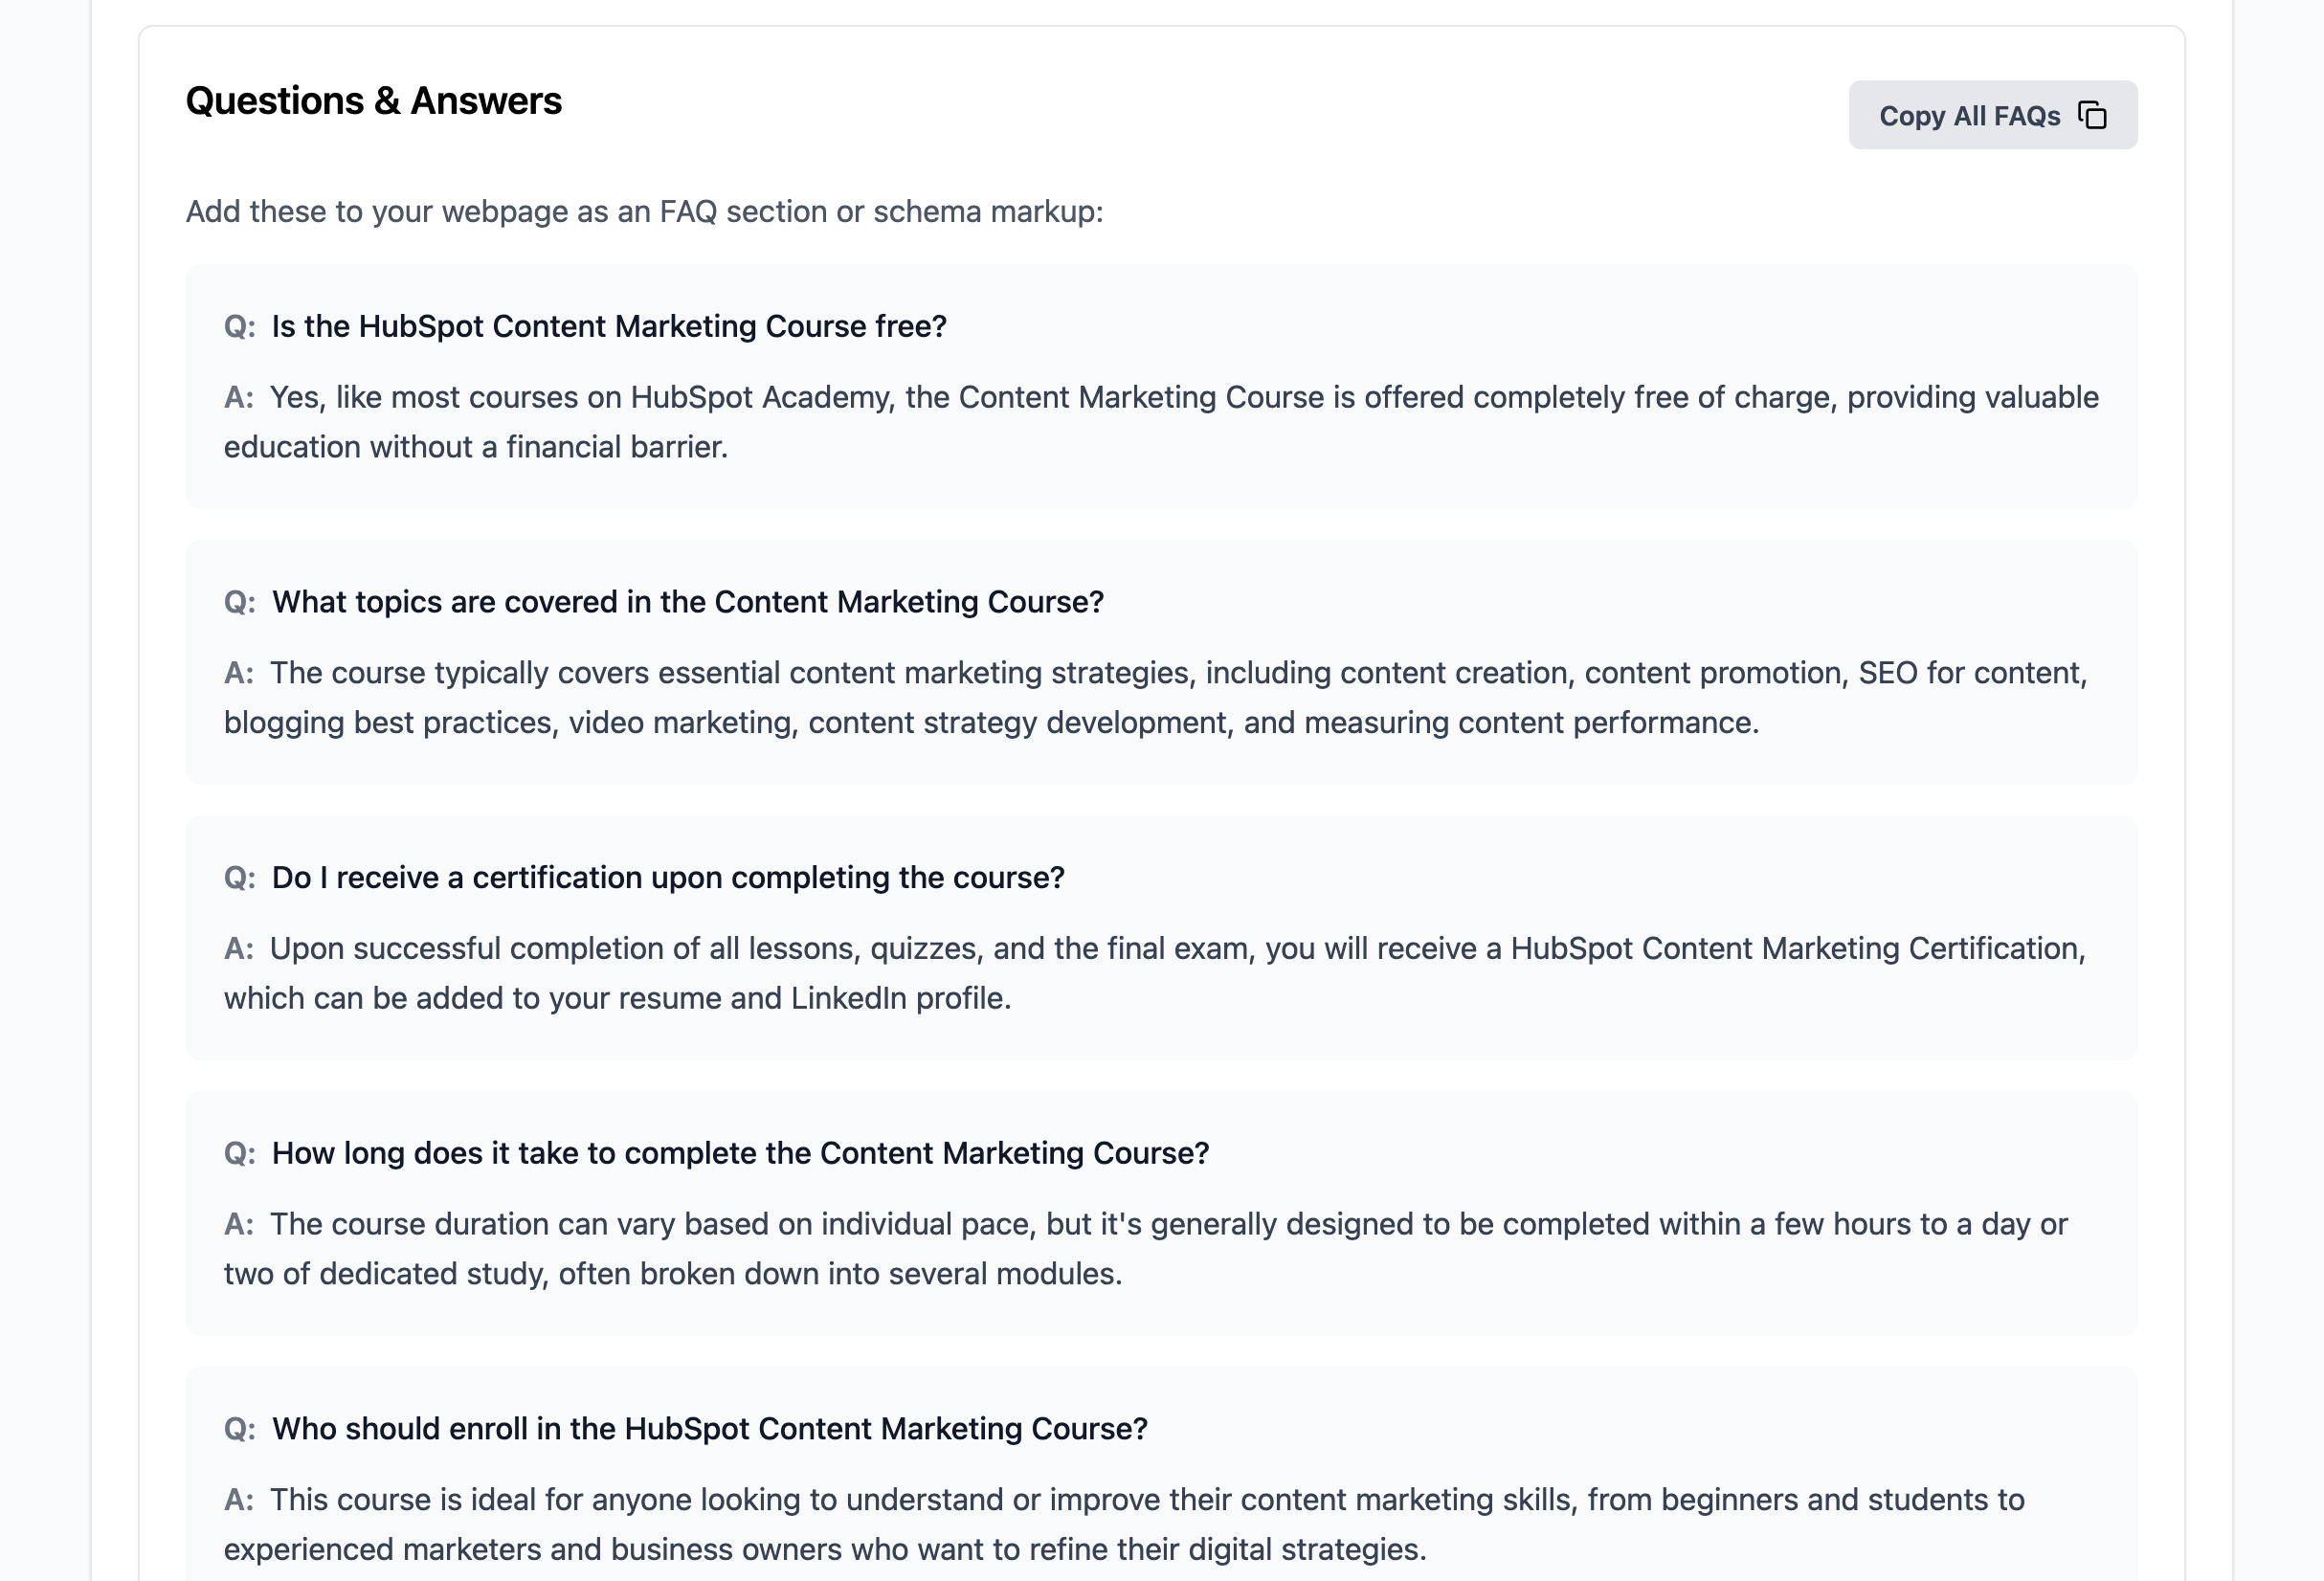Click question 'What topics are covered in the Content Marketing Course?'
The image size is (2324, 1581).
[688, 602]
